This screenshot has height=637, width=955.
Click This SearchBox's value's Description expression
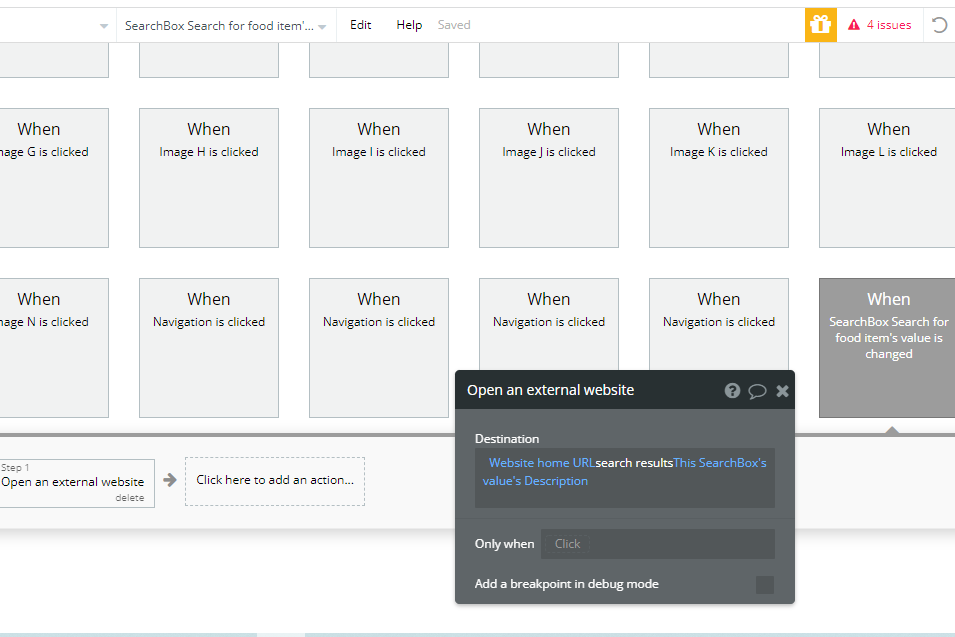[625, 472]
